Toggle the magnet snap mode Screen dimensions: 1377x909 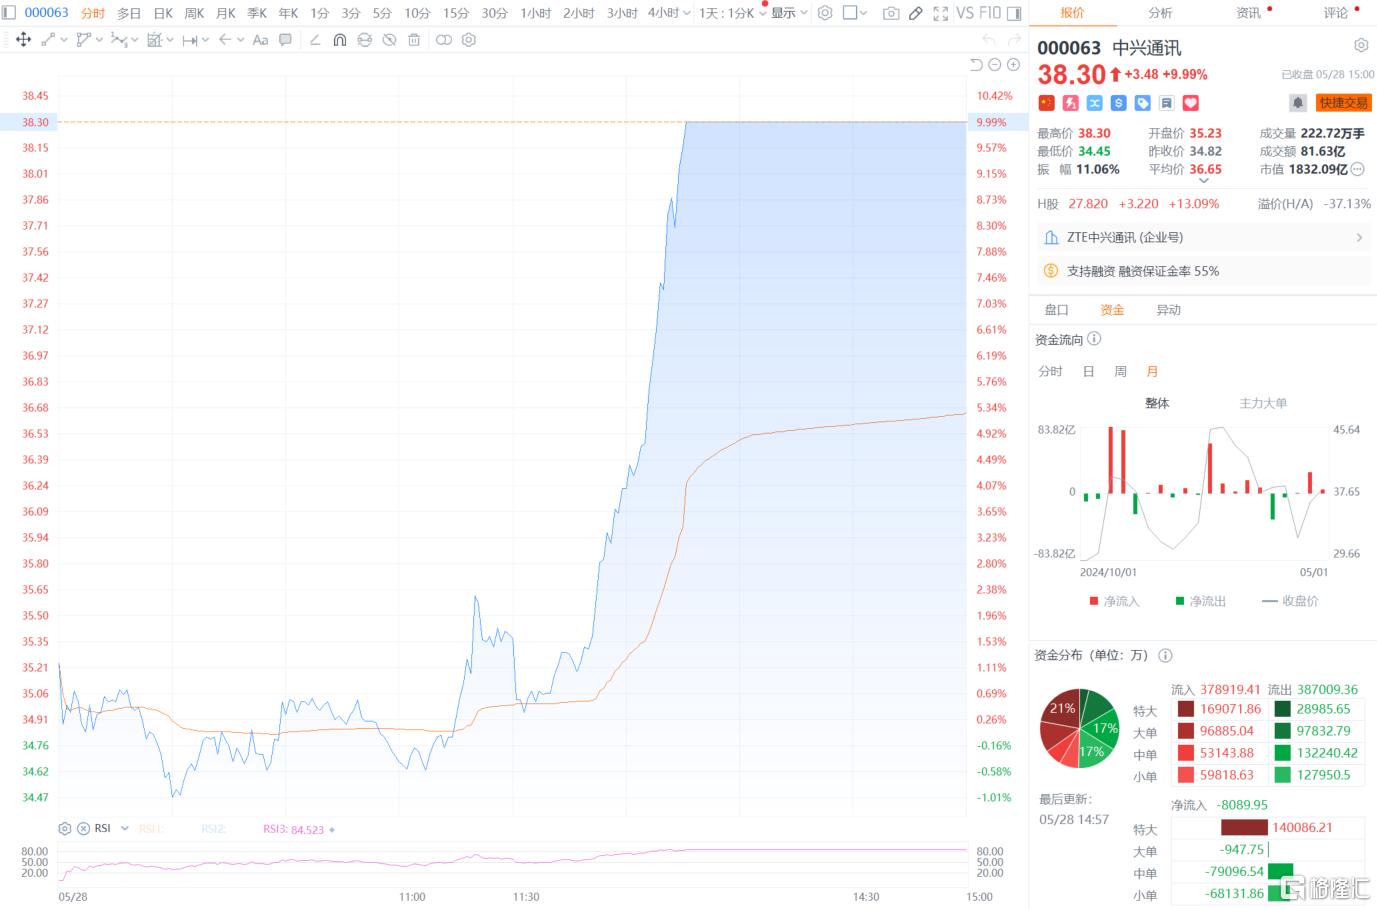(x=340, y=40)
